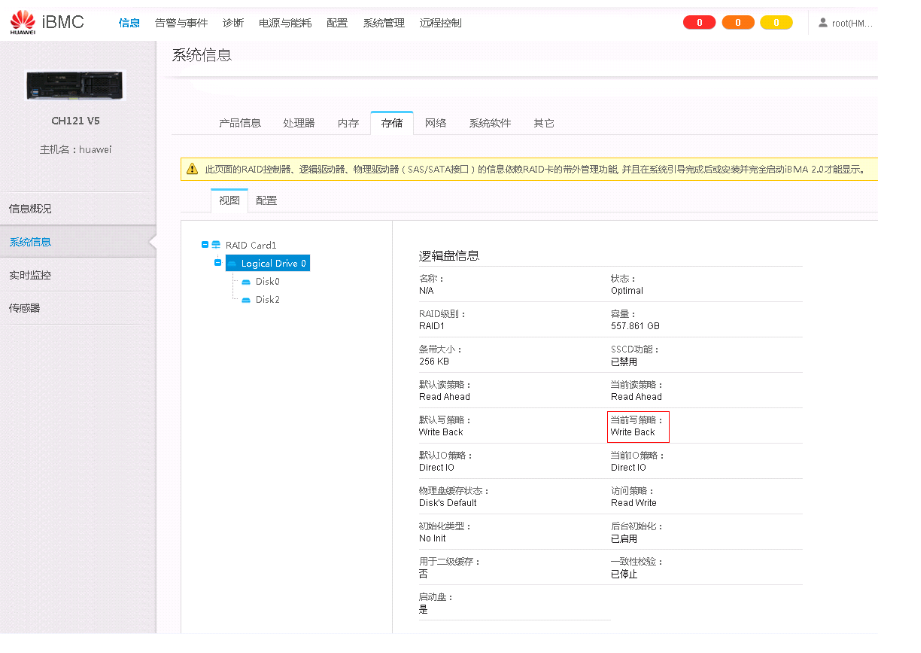This screenshot has height=653, width=921.
Task: Open the 电源与能耗 menu item
Action: (x=282, y=22)
